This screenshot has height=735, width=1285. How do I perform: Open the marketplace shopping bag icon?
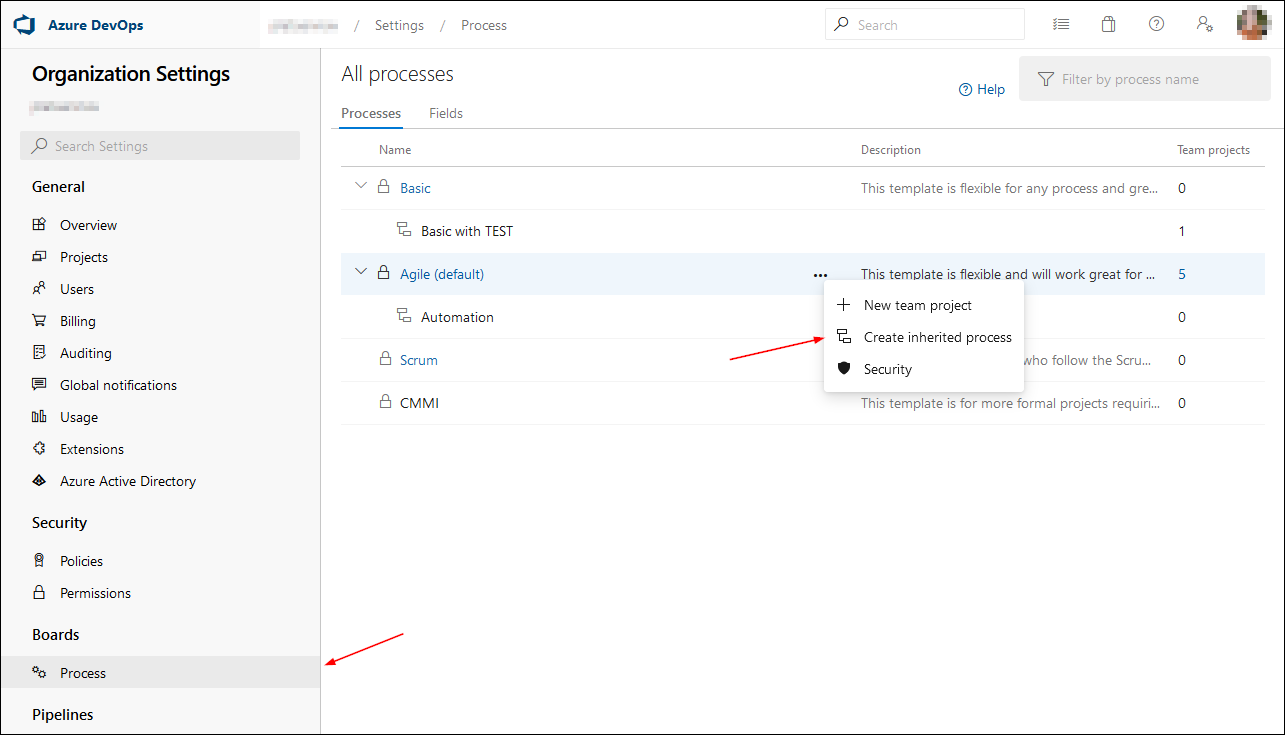click(x=1109, y=25)
